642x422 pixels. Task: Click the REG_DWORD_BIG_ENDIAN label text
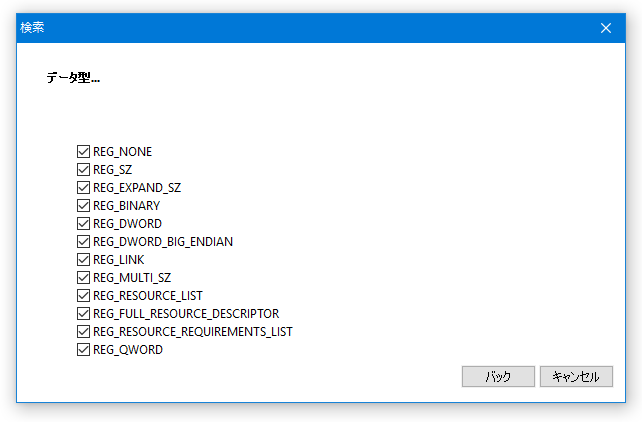pyautogui.click(x=163, y=241)
